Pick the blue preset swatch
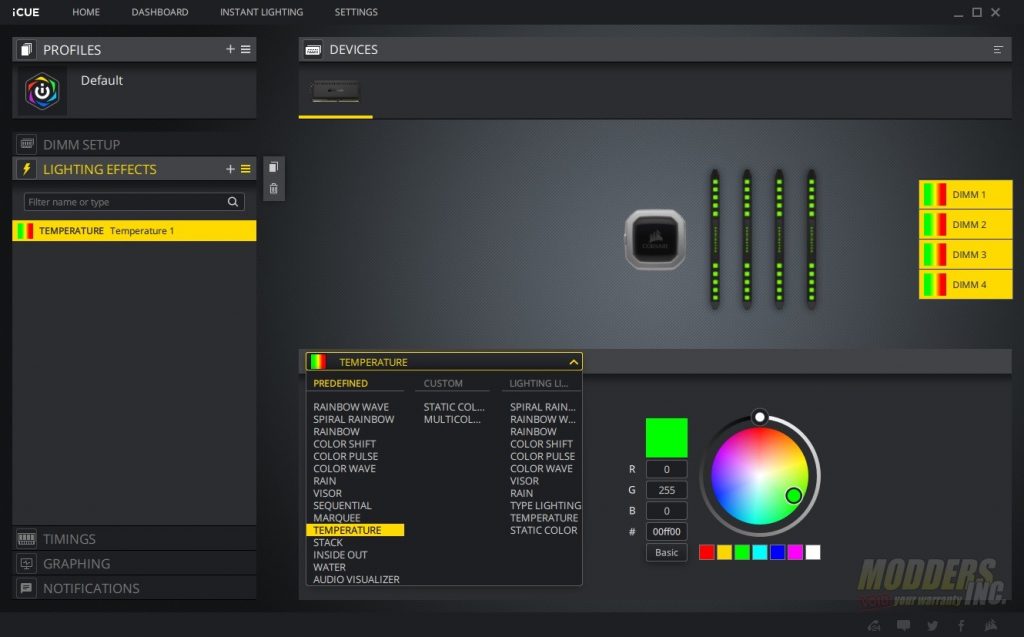This screenshot has height=637, width=1024. (x=777, y=552)
